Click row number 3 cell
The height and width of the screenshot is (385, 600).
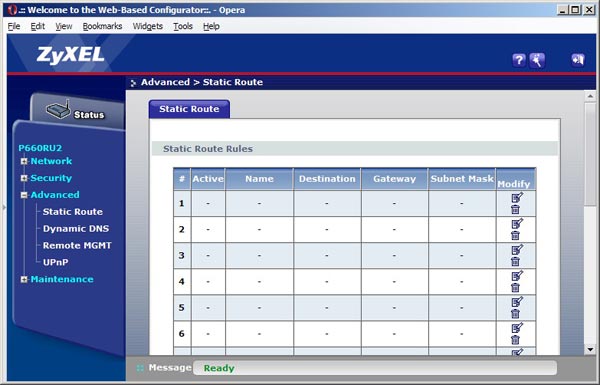(x=182, y=255)
